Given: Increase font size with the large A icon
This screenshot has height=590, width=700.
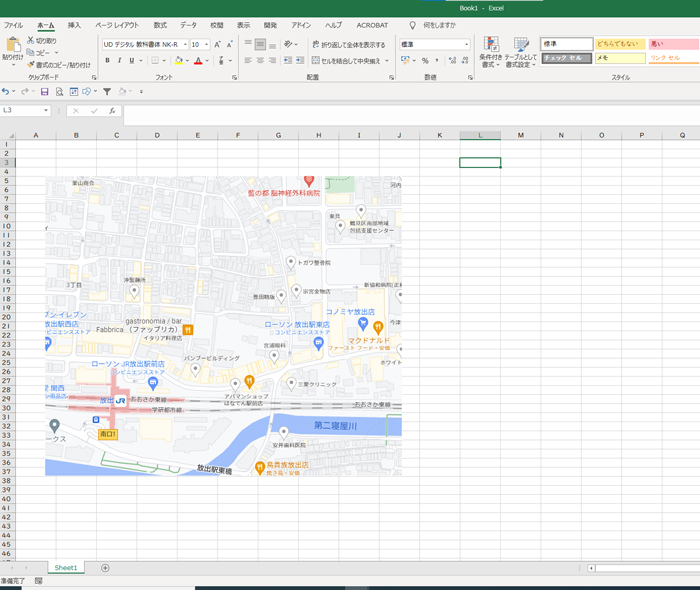Looking at the screenshot, I should (217, 45).
